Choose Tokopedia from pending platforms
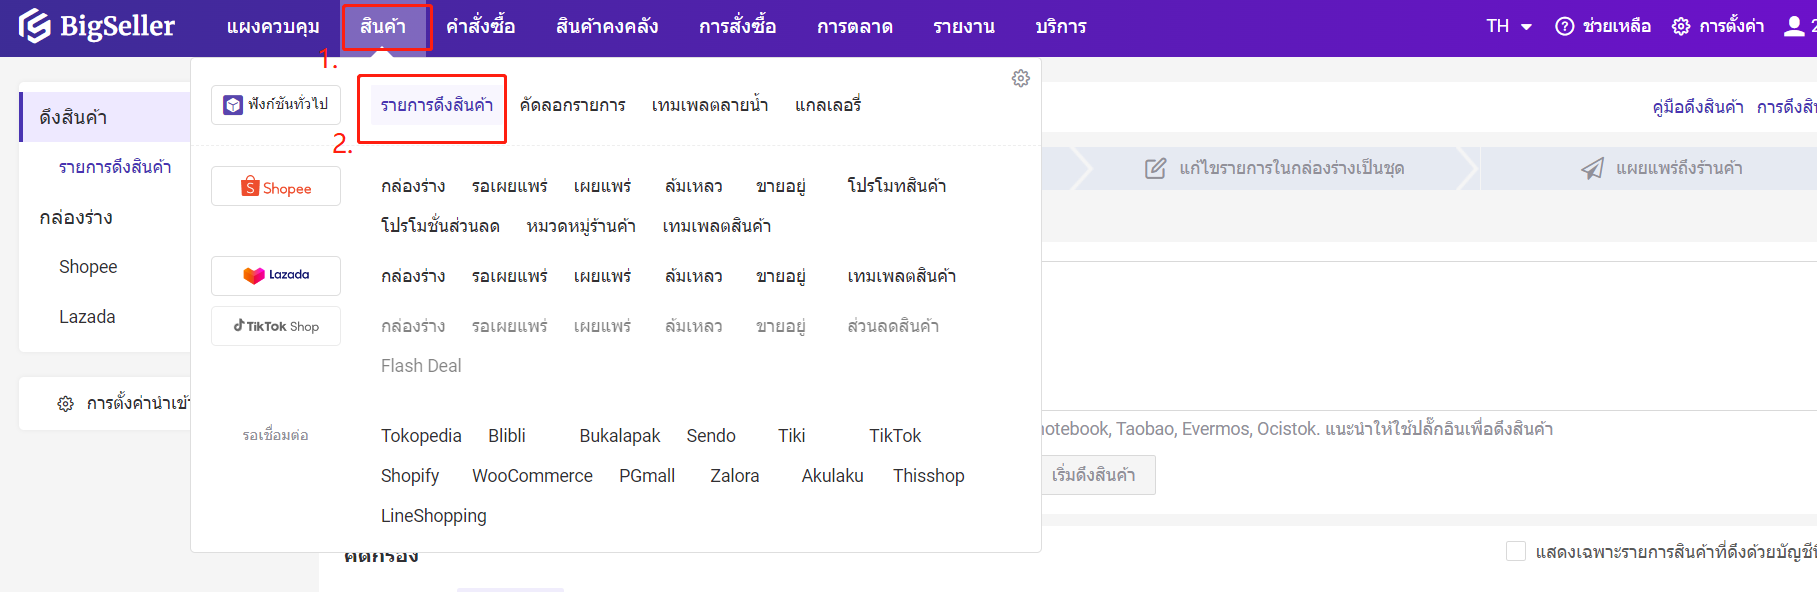 coord(421,436)
